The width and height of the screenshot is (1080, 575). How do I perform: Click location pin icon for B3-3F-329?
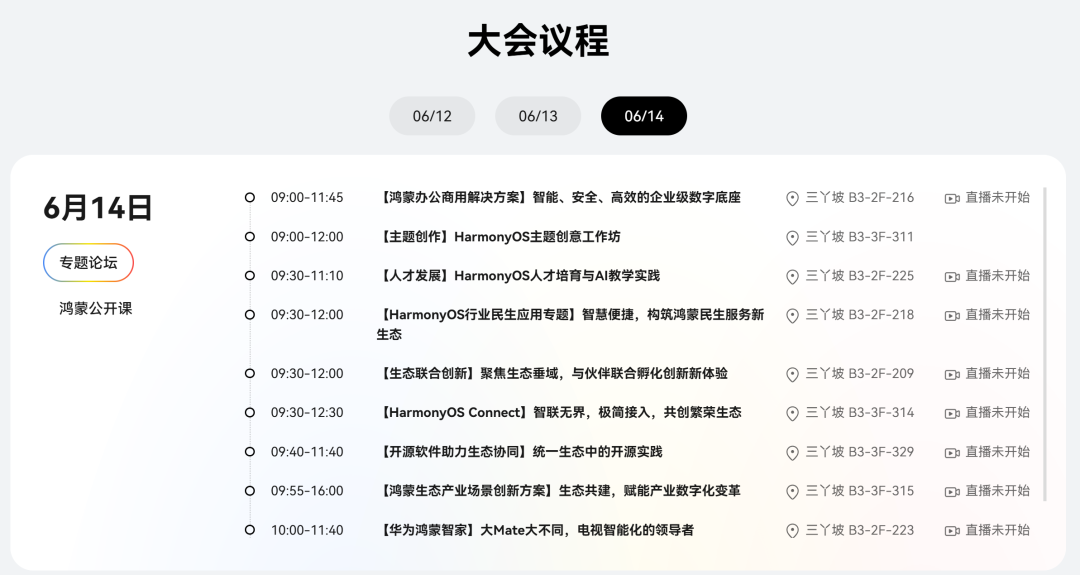point(792,452)
